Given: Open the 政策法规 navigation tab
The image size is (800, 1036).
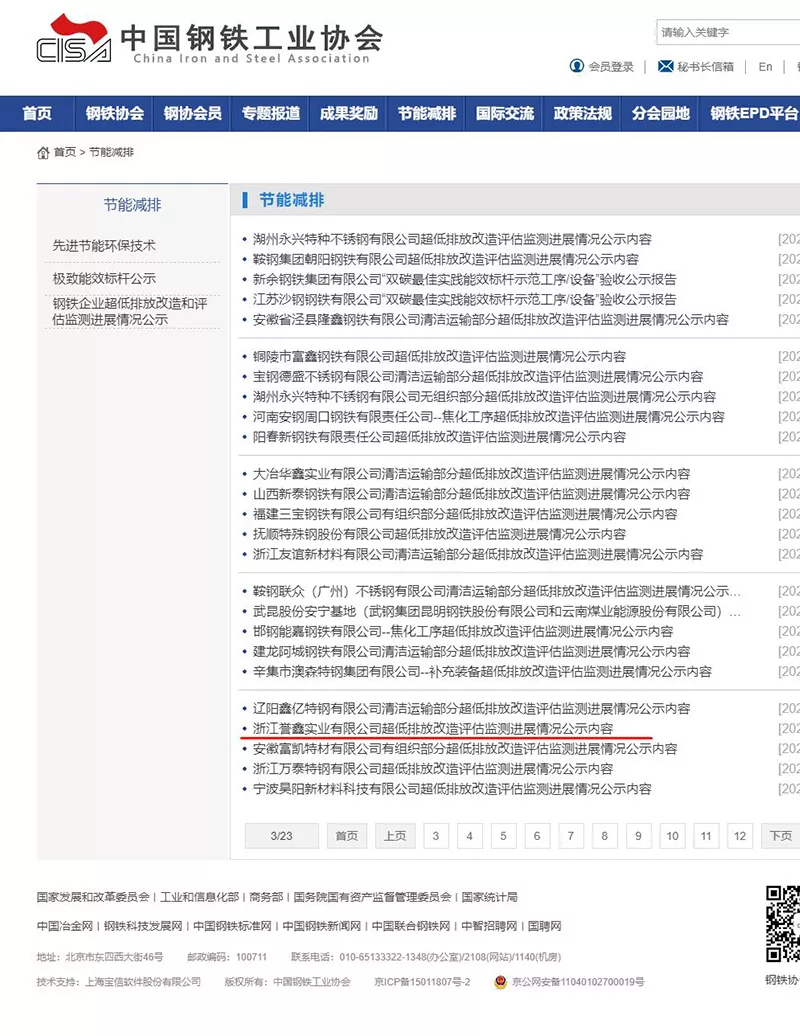Looking at the screenshot, I should 582,114.
